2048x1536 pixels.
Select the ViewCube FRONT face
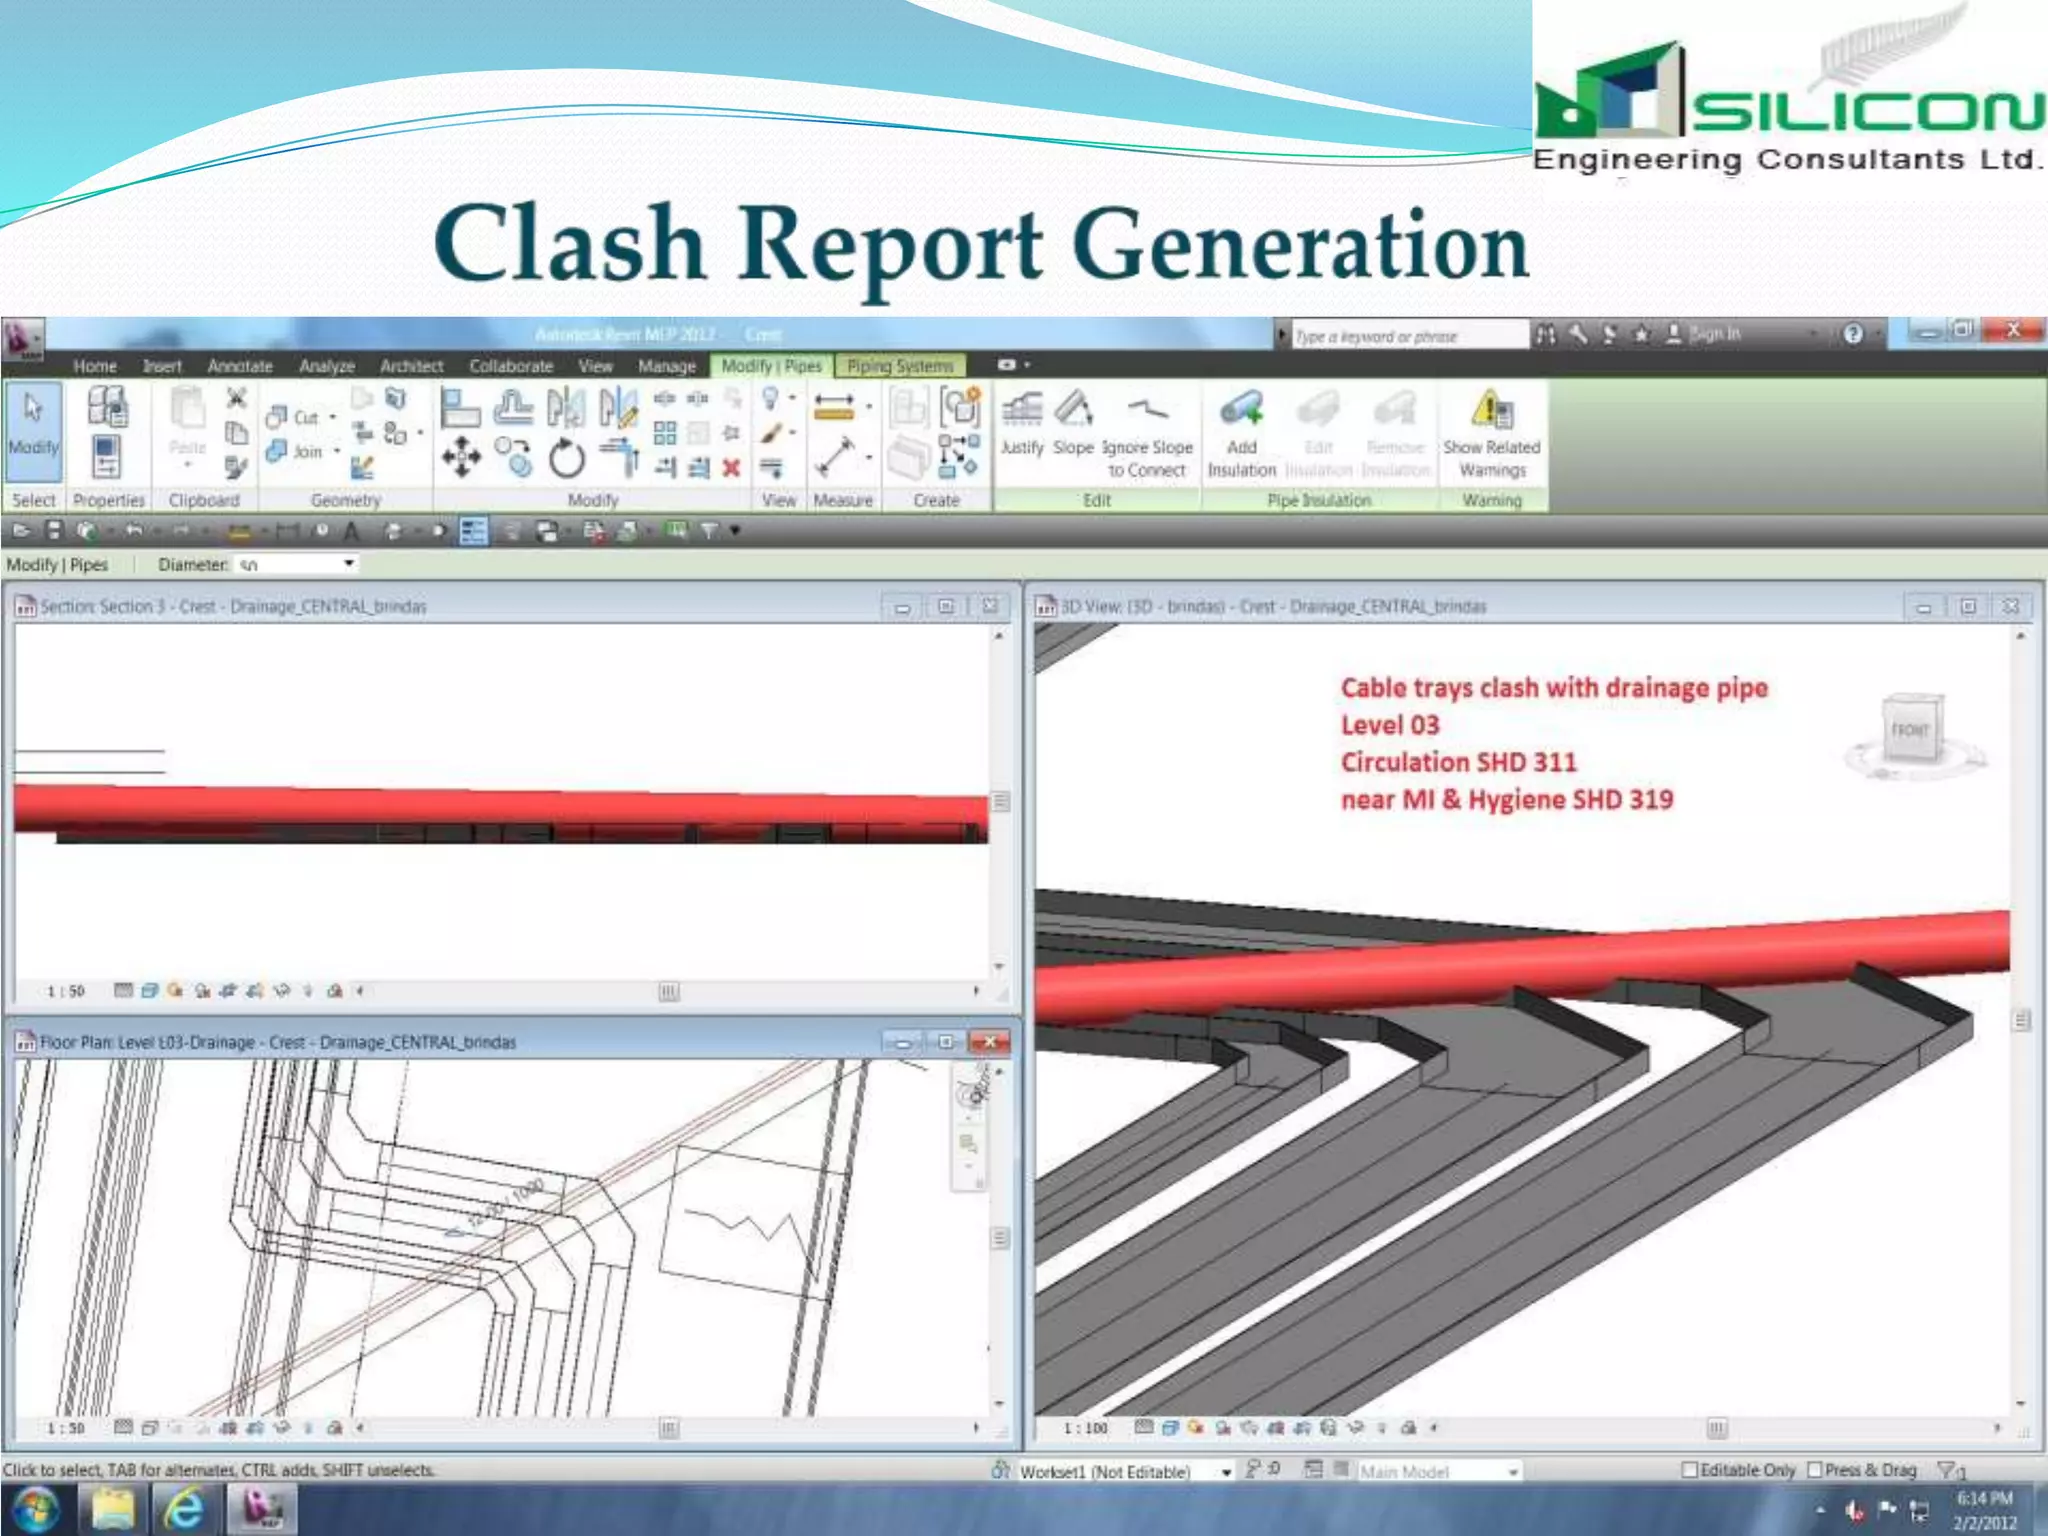(x=1909, y=730)
